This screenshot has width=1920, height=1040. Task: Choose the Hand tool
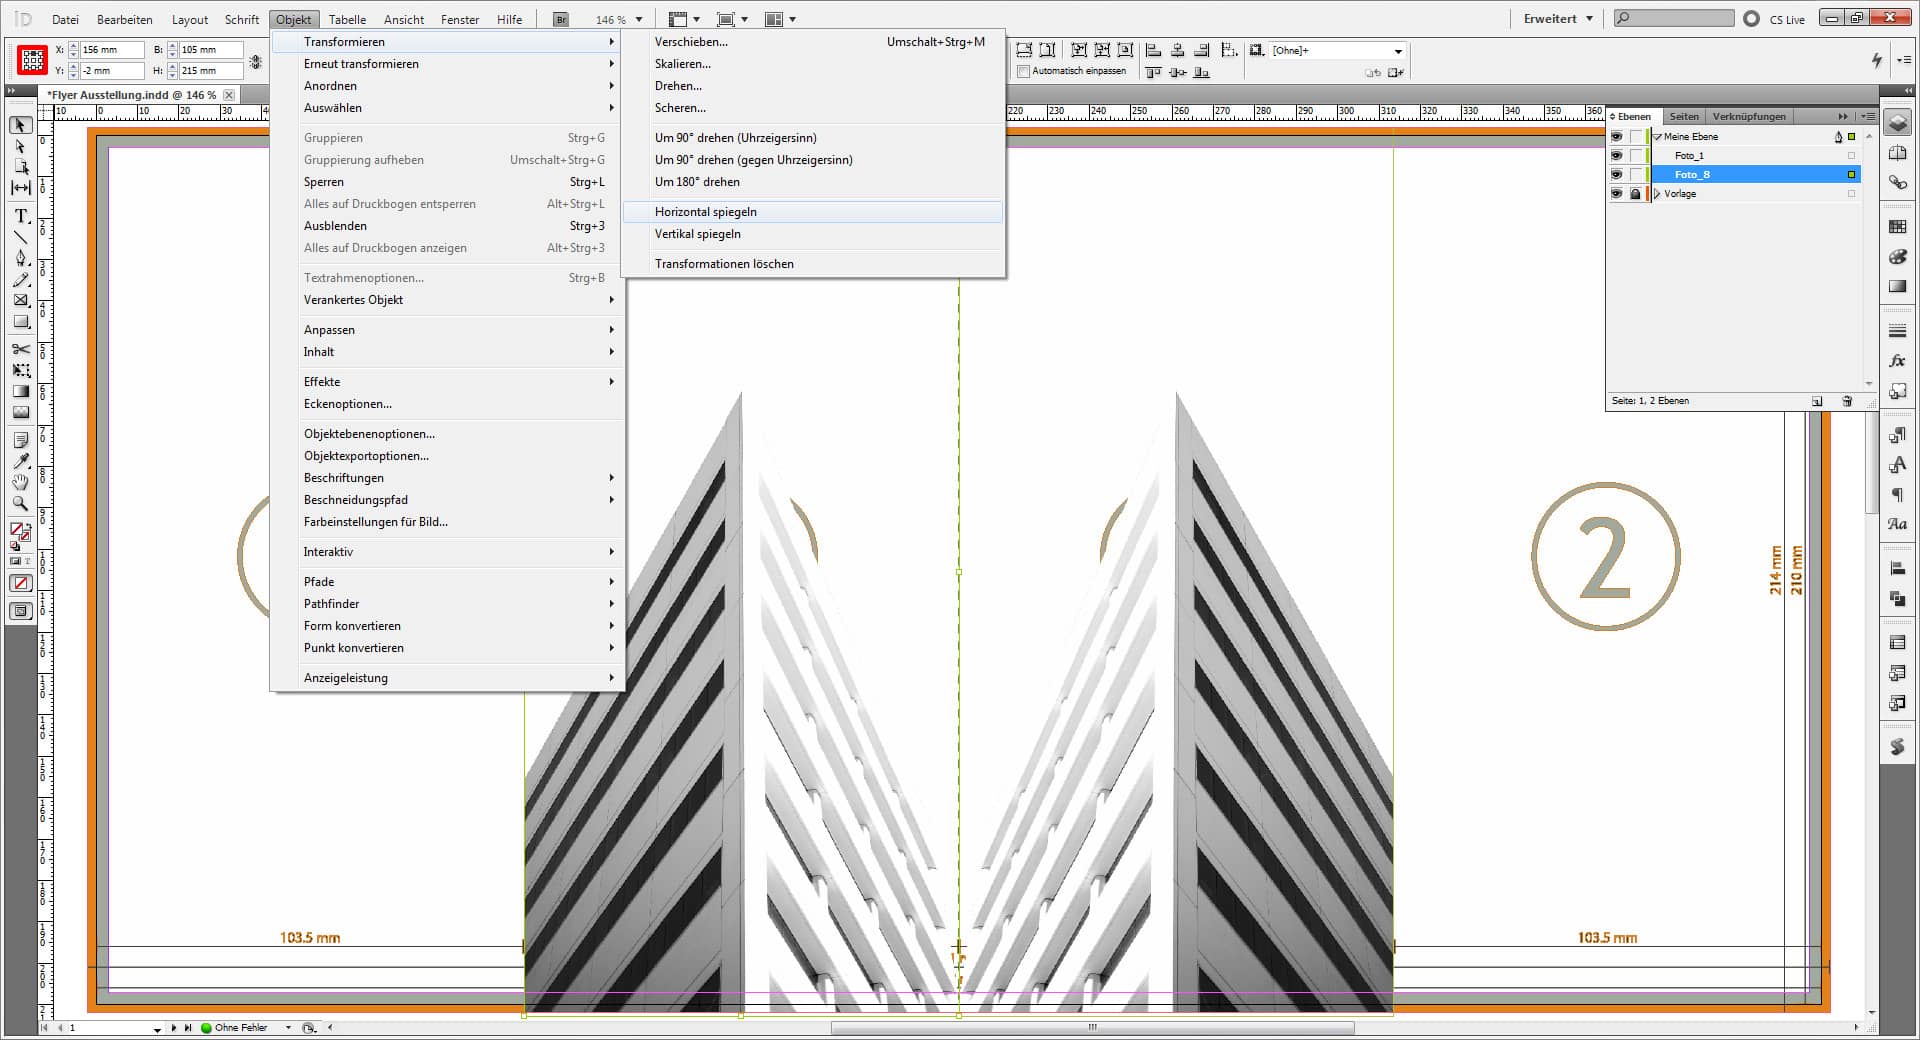pyautogui.click(x=20, y=482)
